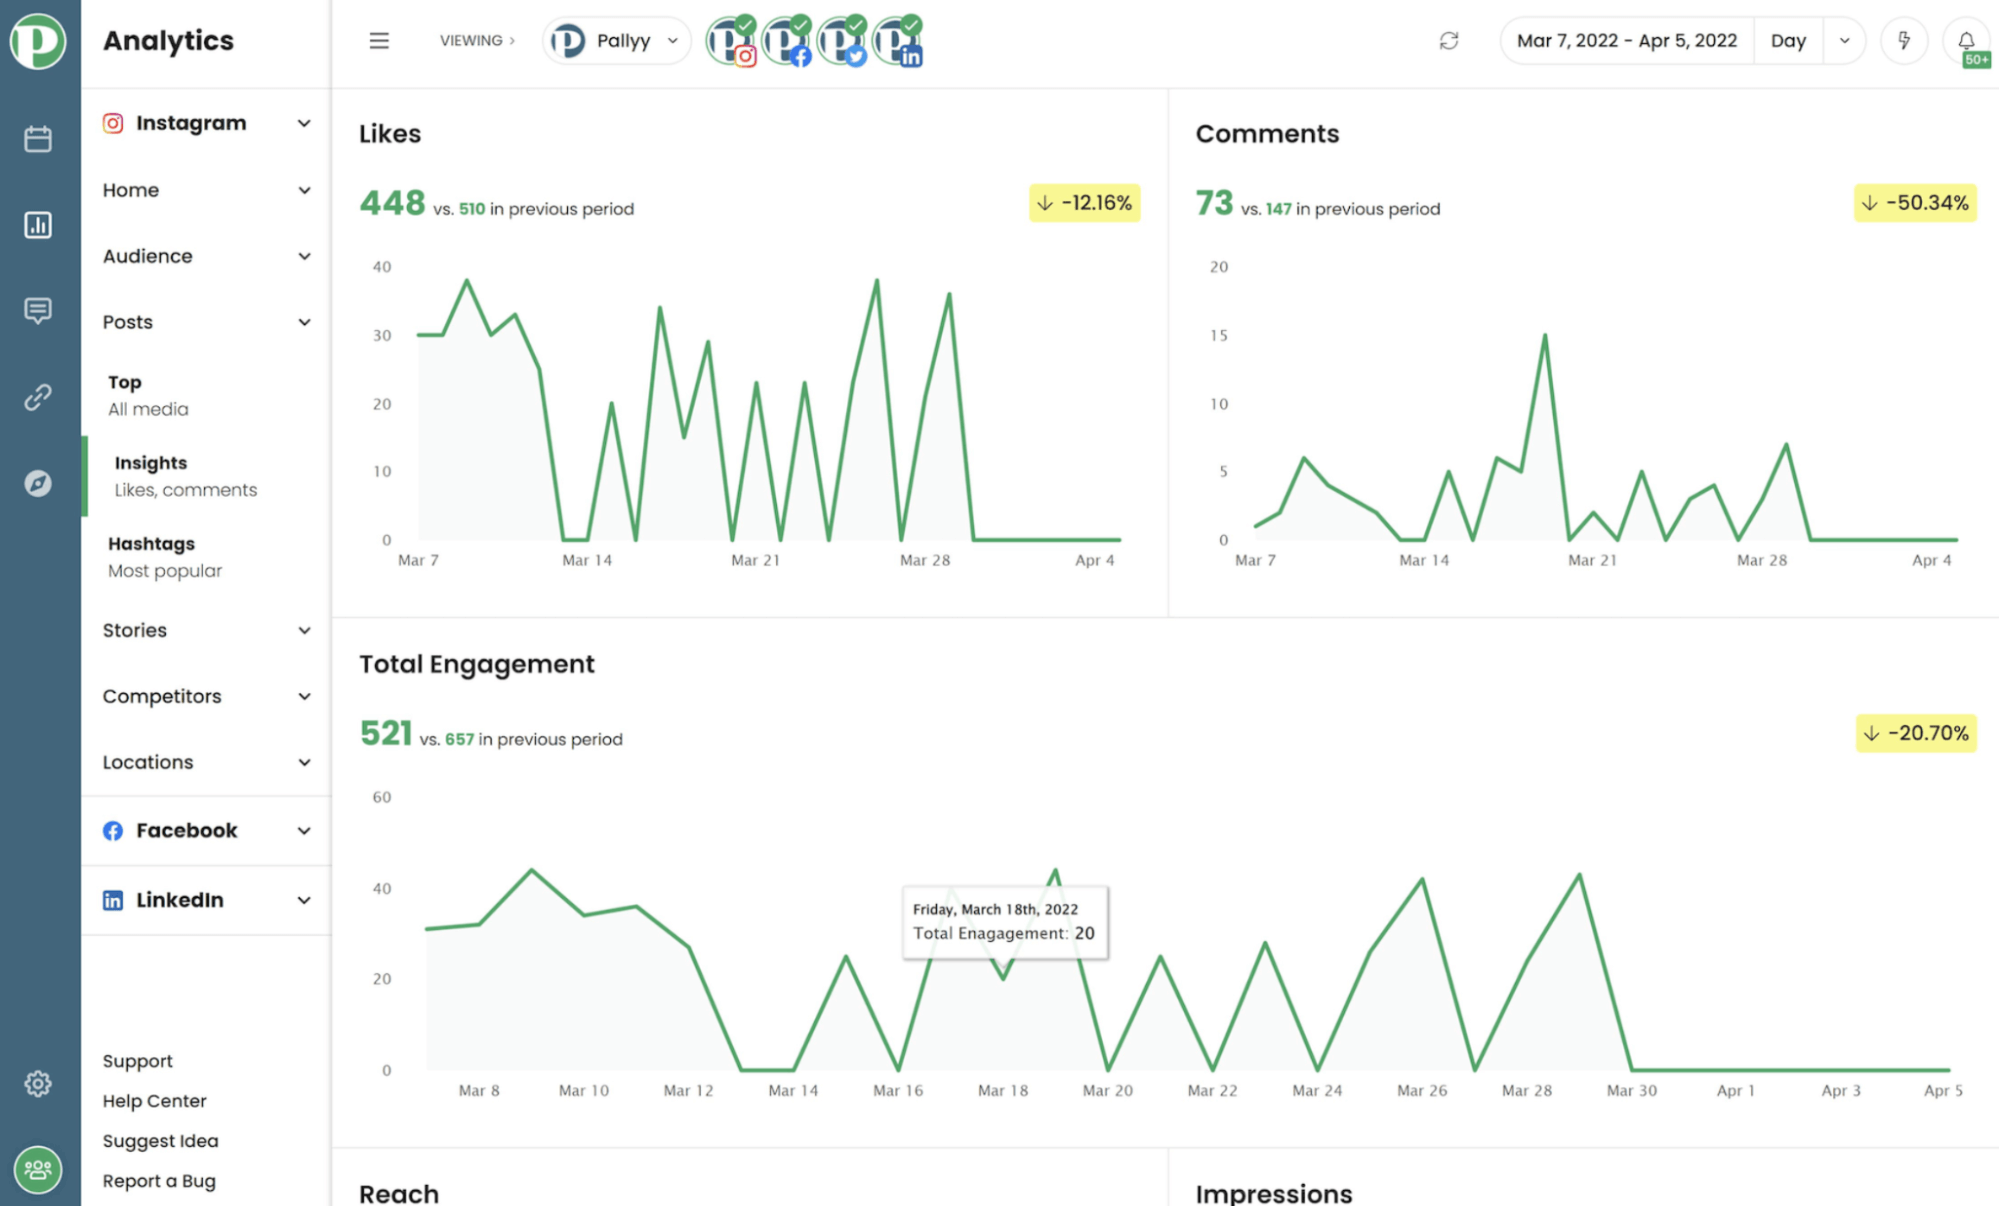Click Report a Bug
The width and height of the screenshot is (1999, 1207).
[x=159, y=1180]
